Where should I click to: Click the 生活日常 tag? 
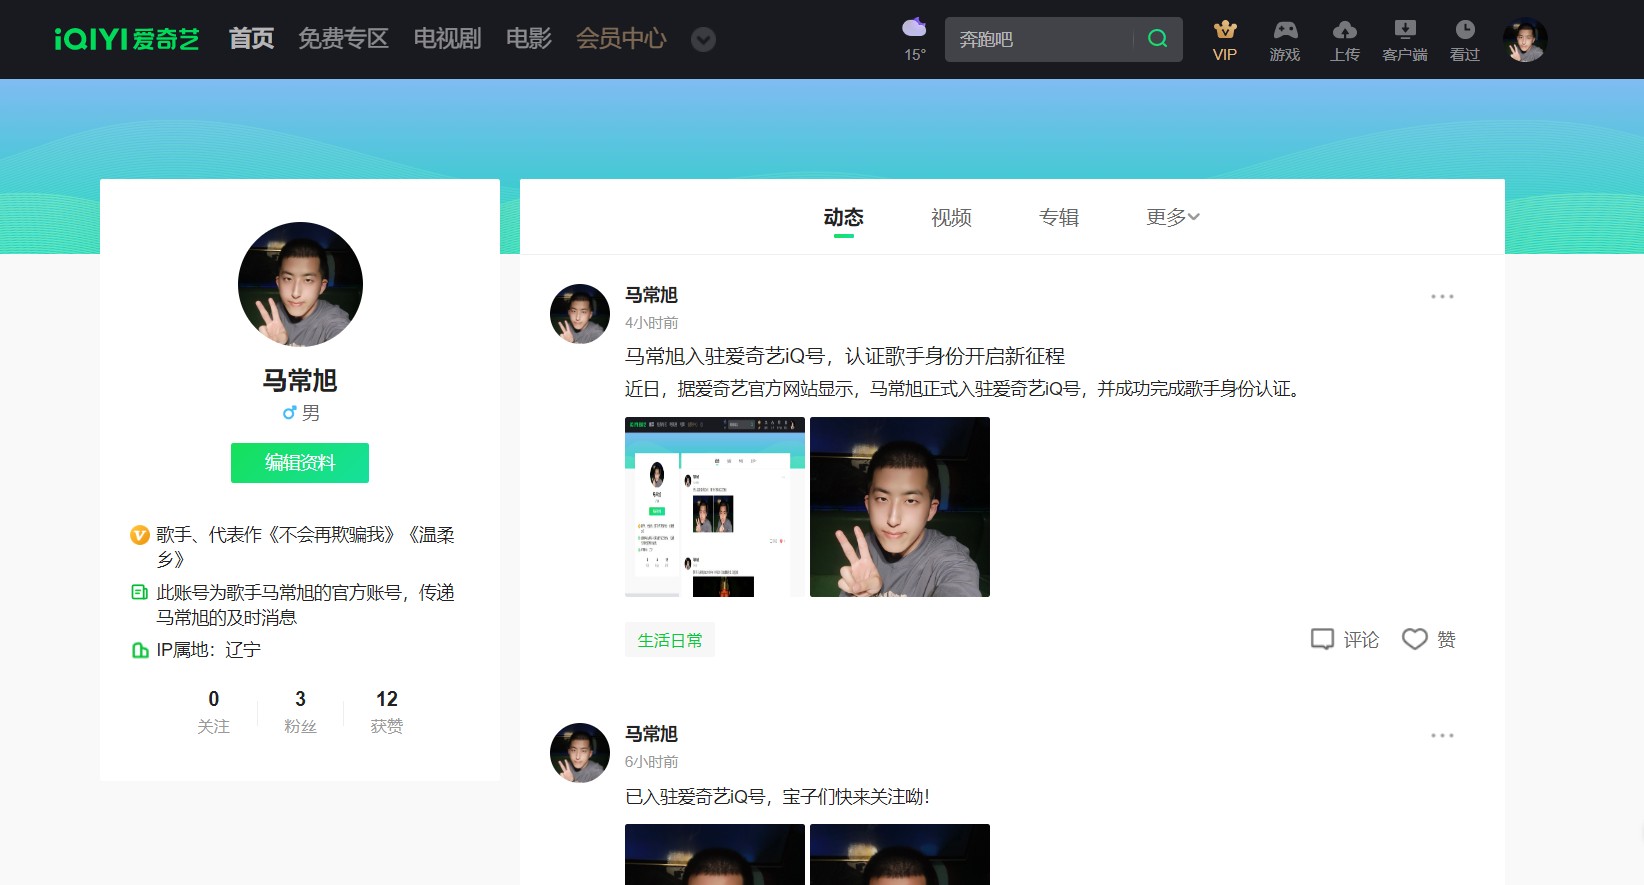pyautogui.click(x=670, y=640)
